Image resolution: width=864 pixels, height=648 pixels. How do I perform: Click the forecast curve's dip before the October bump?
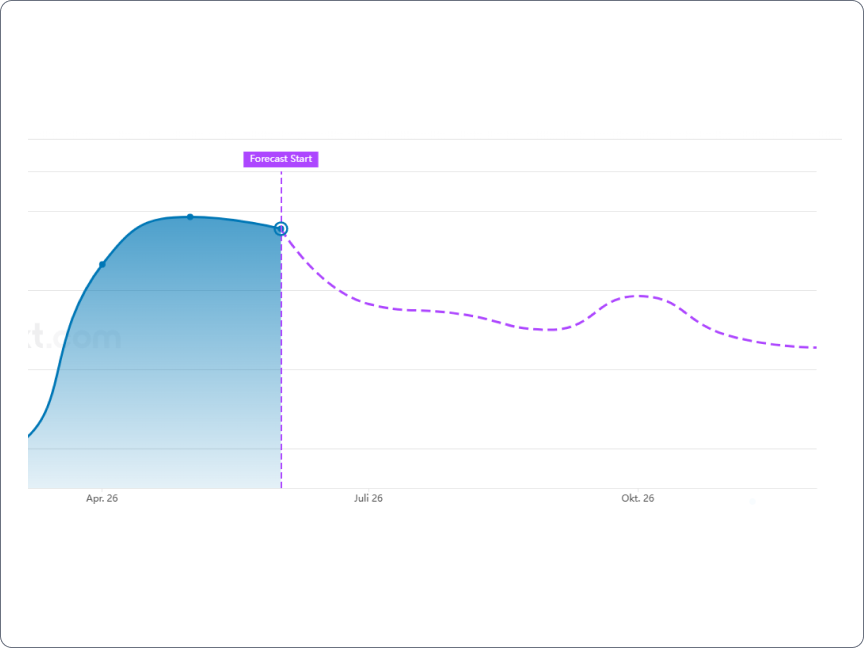(548, 330)
